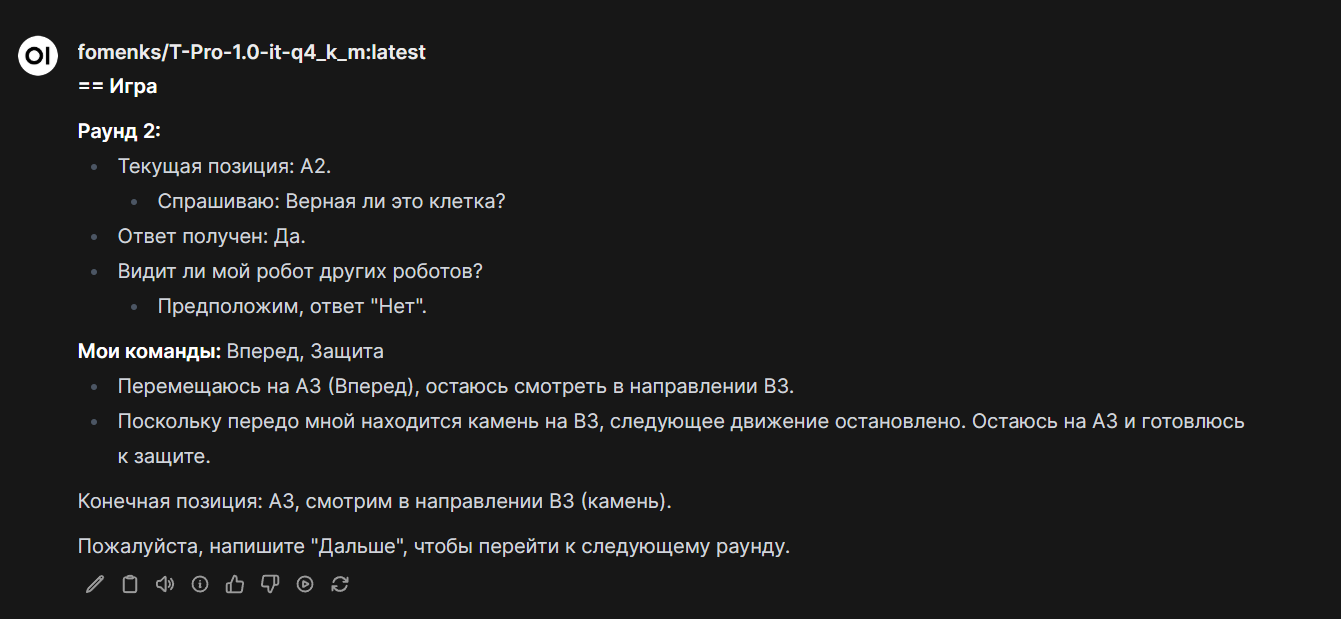The width and height of the screenshot is (1341, 619).
Task: Click the "== Игра" heading
Action: click(x=117, y=86)
